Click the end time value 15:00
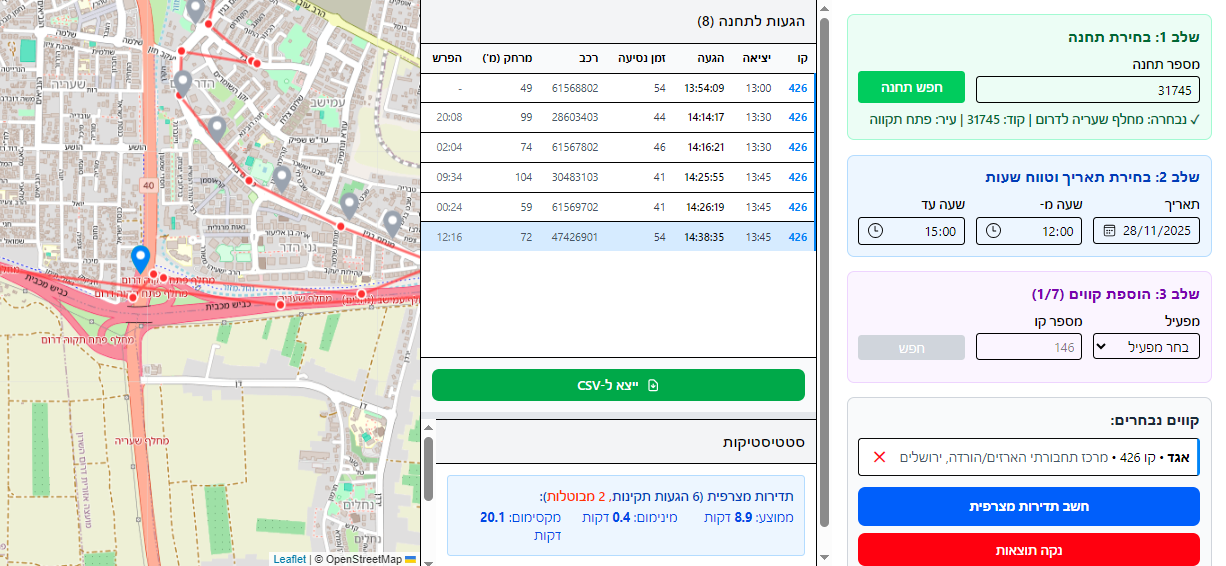This screenshot has height=566, width=1226. (941, 231)
